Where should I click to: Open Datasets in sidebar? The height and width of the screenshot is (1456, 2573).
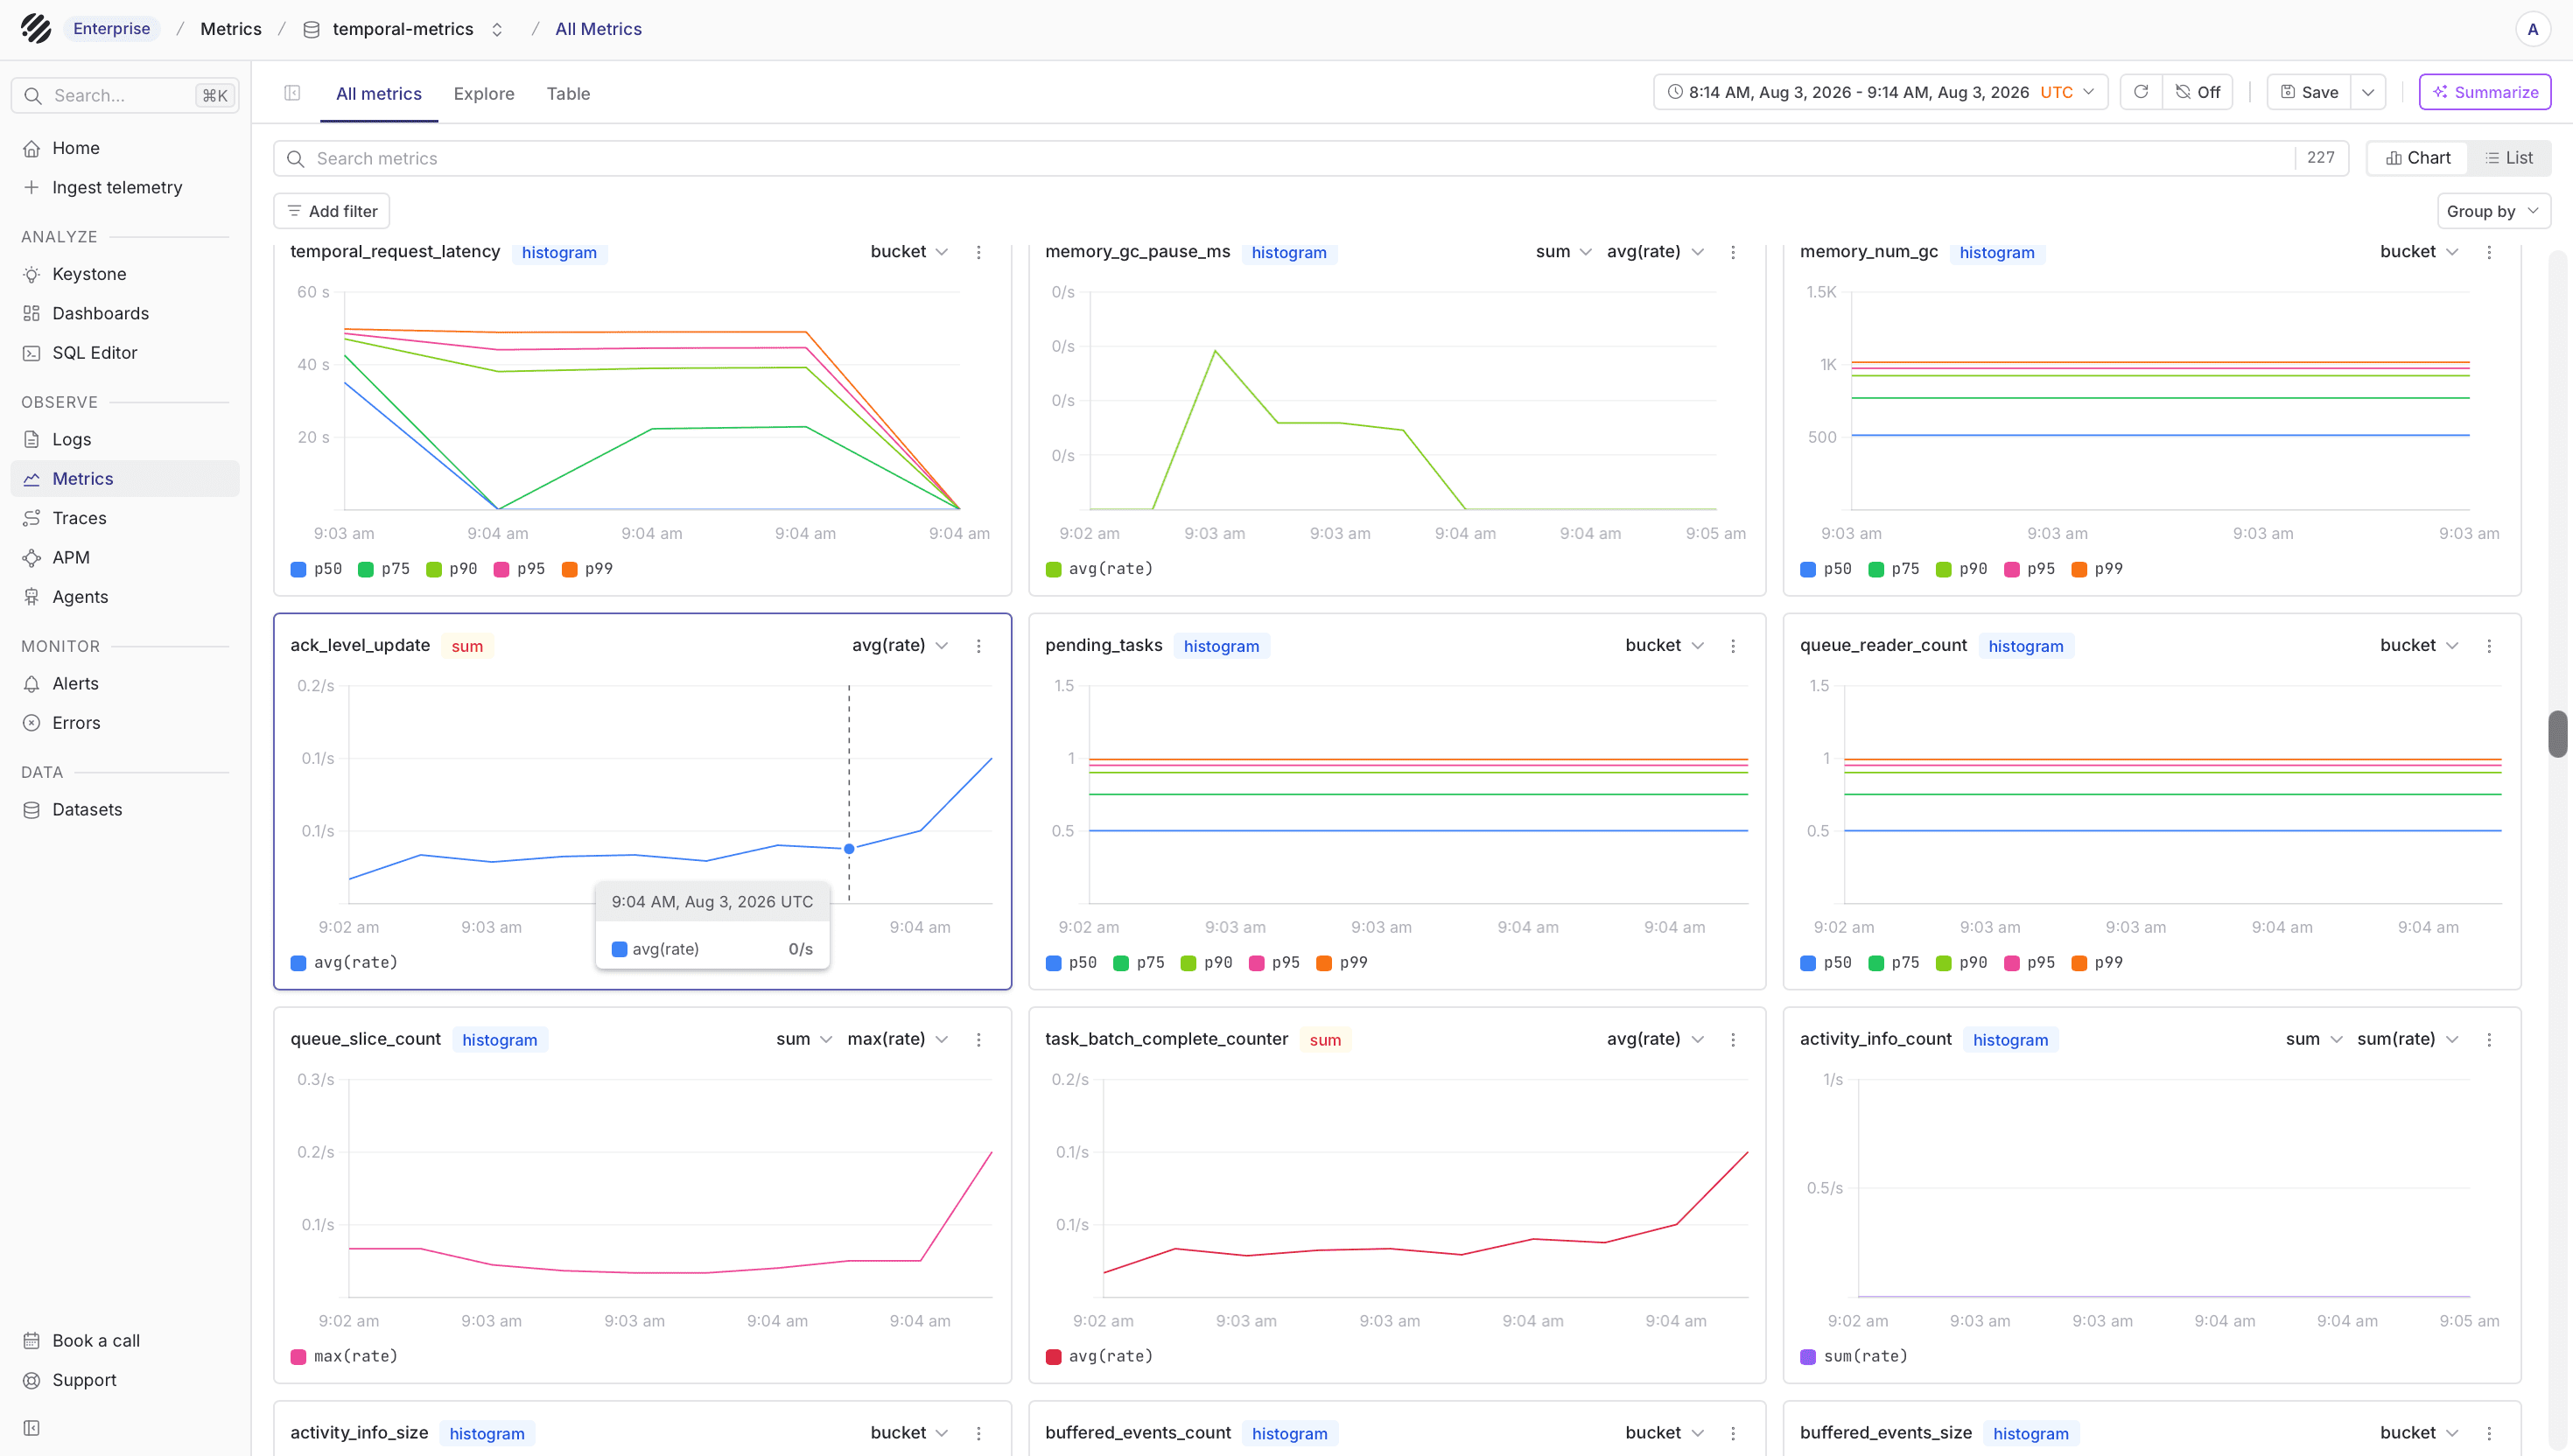[125, 809]
